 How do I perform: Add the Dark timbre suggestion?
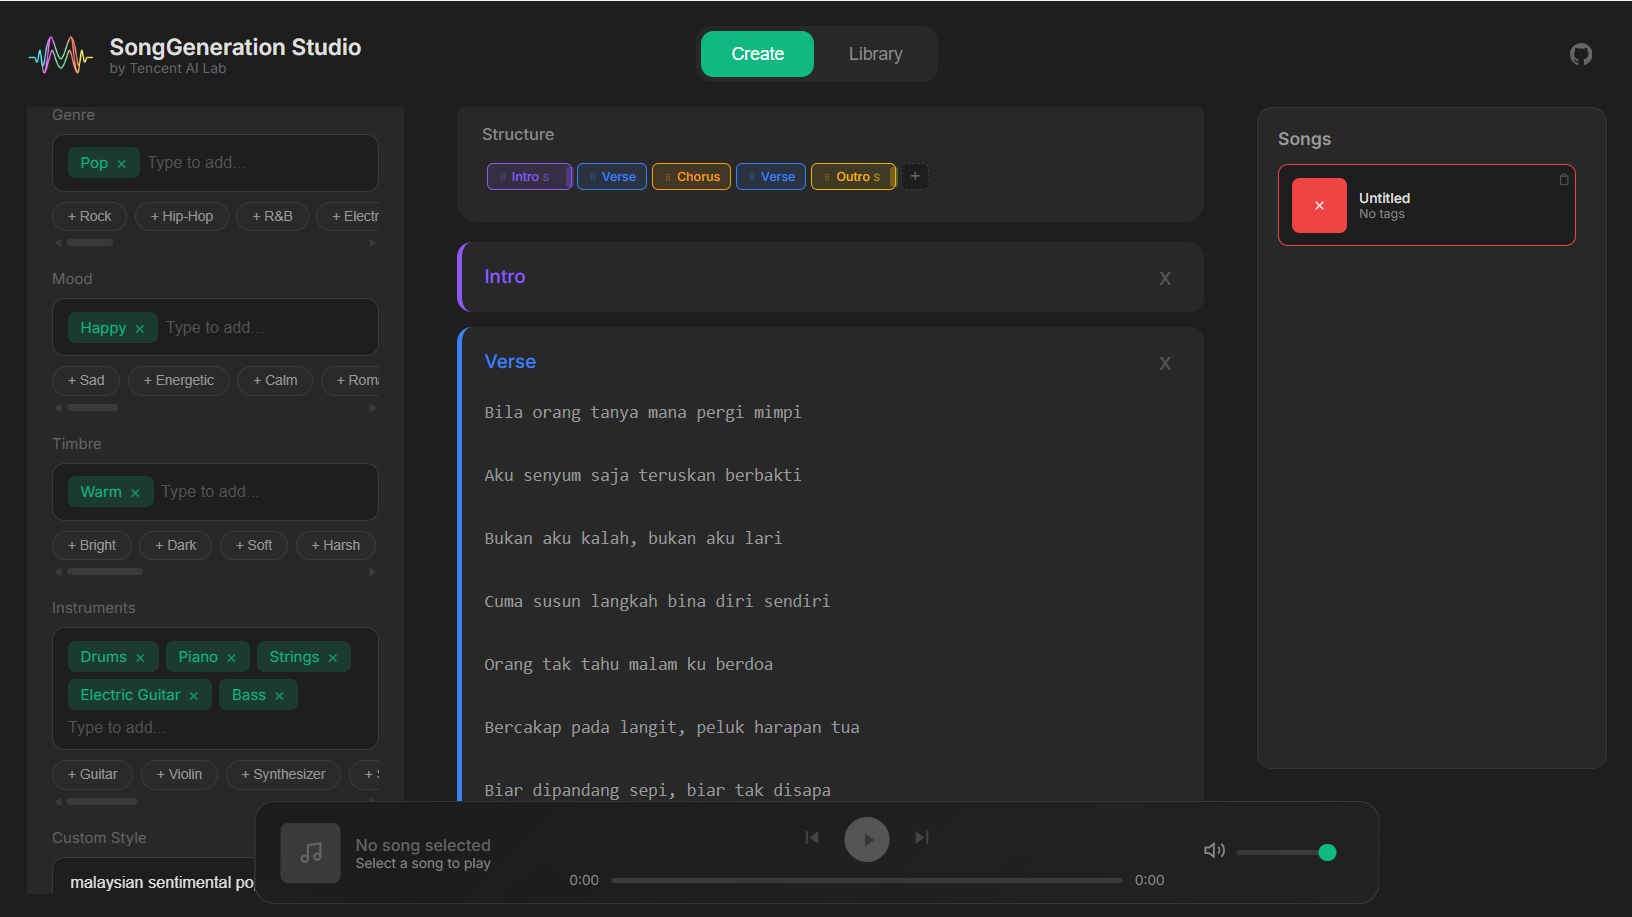pyautogui.click(x=176, y=545)
